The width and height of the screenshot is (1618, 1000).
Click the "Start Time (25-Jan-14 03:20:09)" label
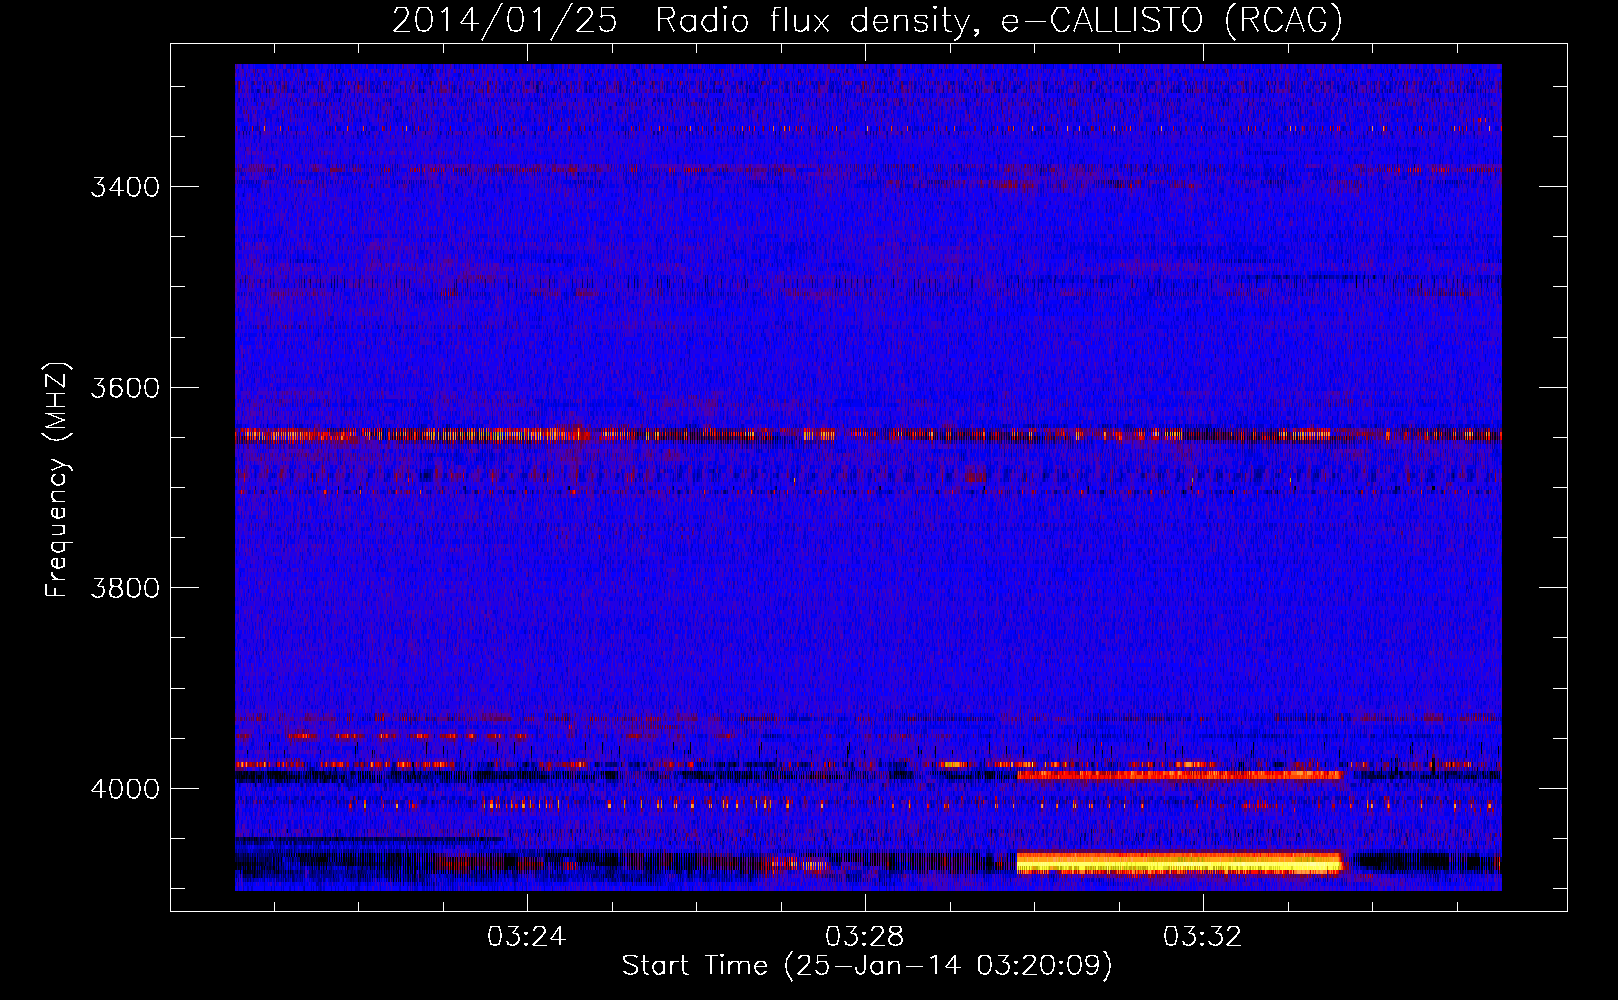(867, 966)
